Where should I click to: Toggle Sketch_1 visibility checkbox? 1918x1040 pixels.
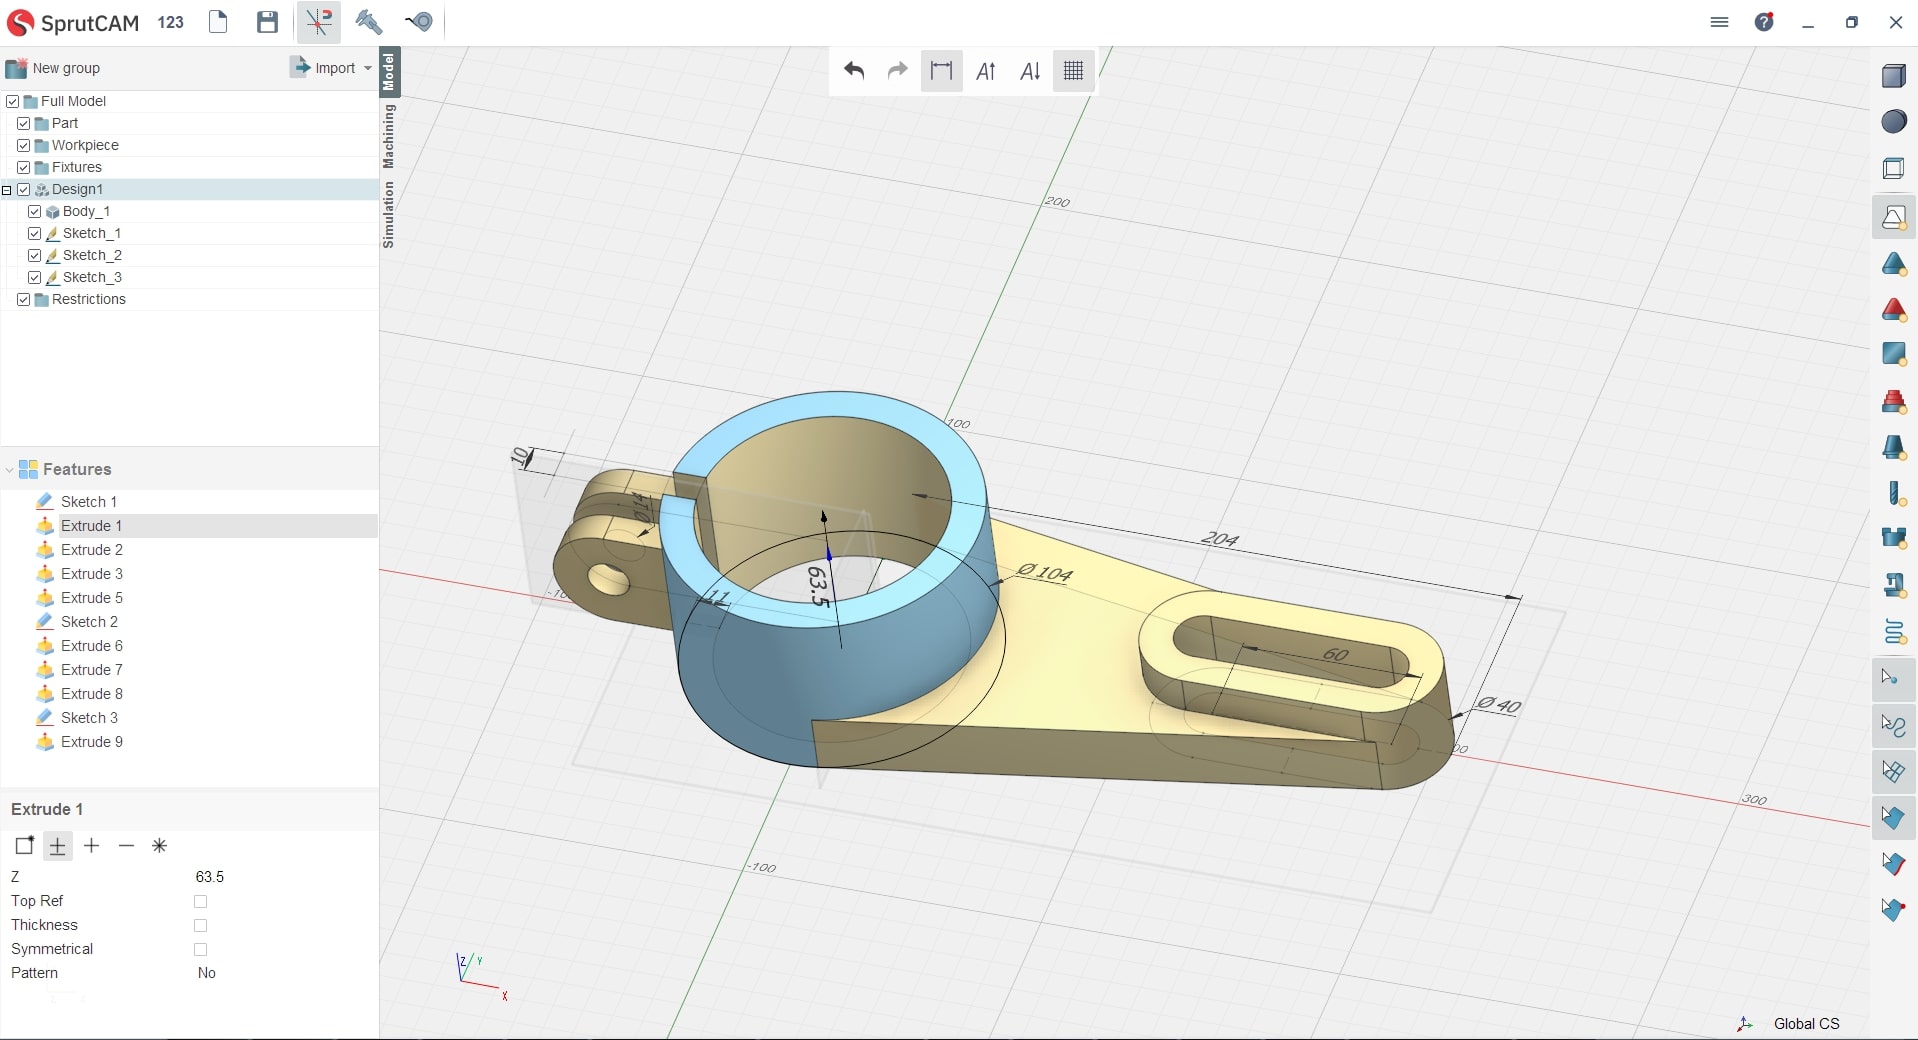coord(35,233)
